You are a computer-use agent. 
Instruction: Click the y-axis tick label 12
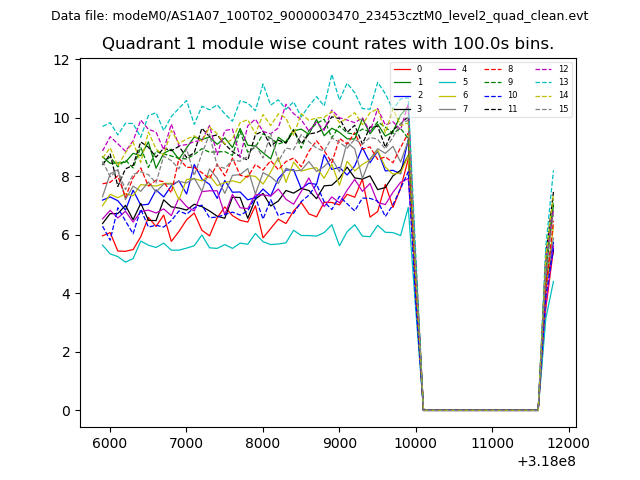pyautogui.click(x=62, y=60)
